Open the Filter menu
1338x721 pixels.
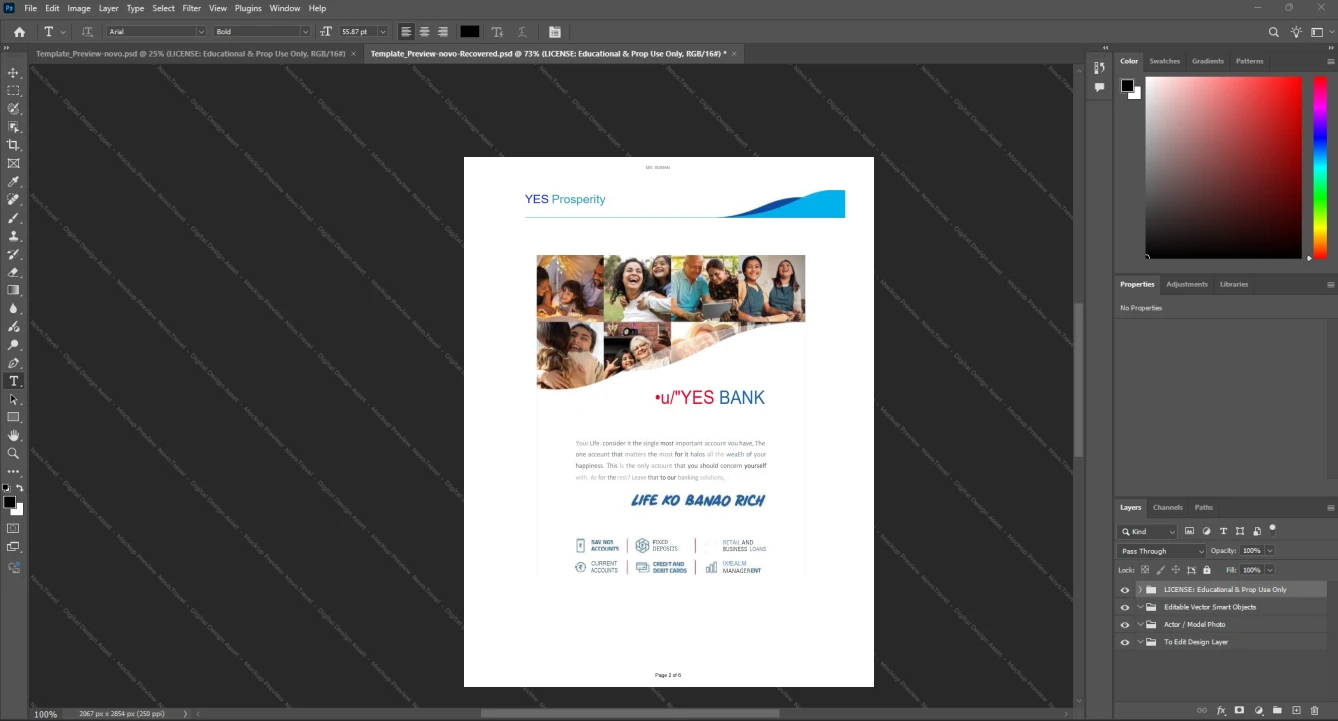(191, 8)
